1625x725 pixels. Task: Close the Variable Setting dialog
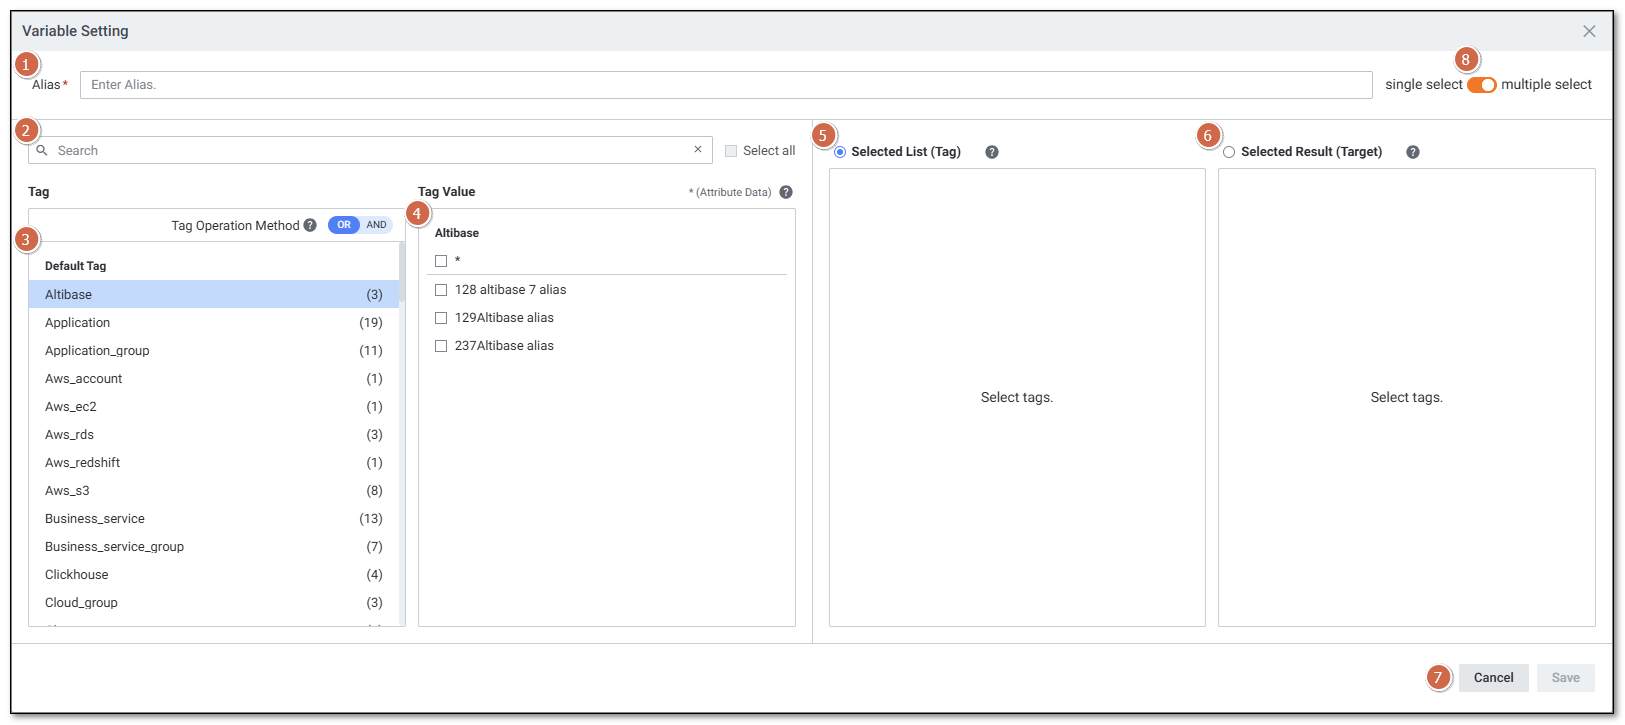click(x=1588, y=31)
